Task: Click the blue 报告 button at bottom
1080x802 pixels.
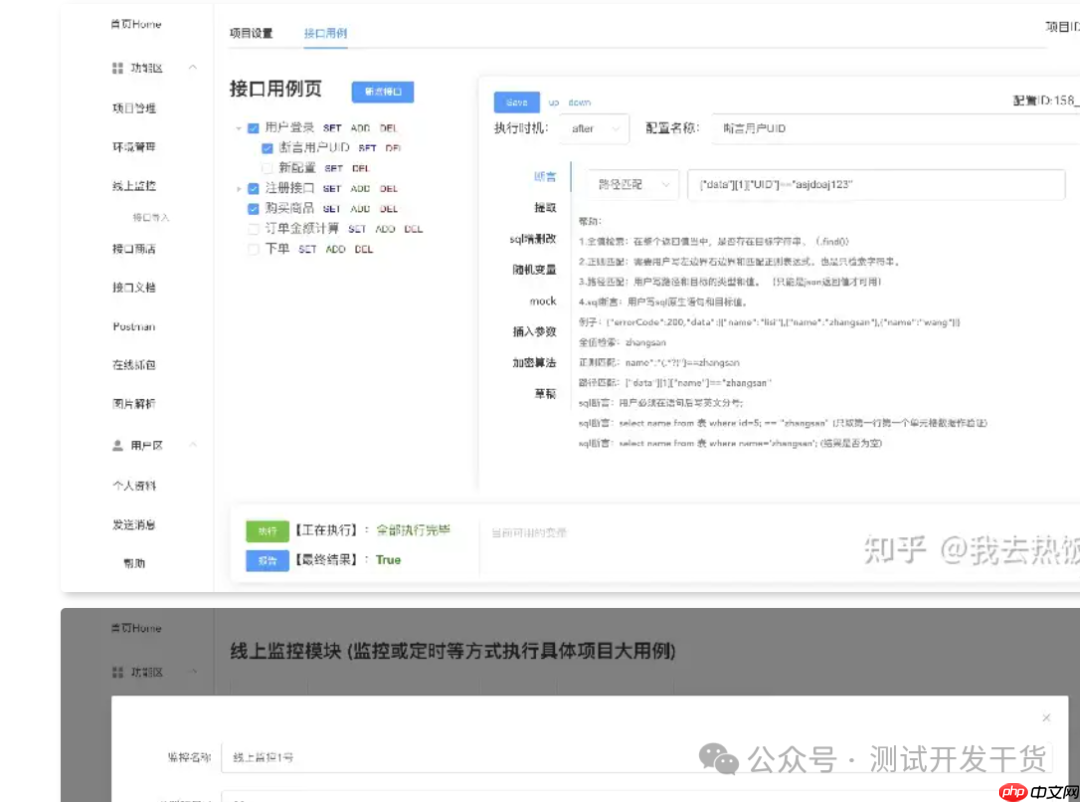Action: coord(266,561)
